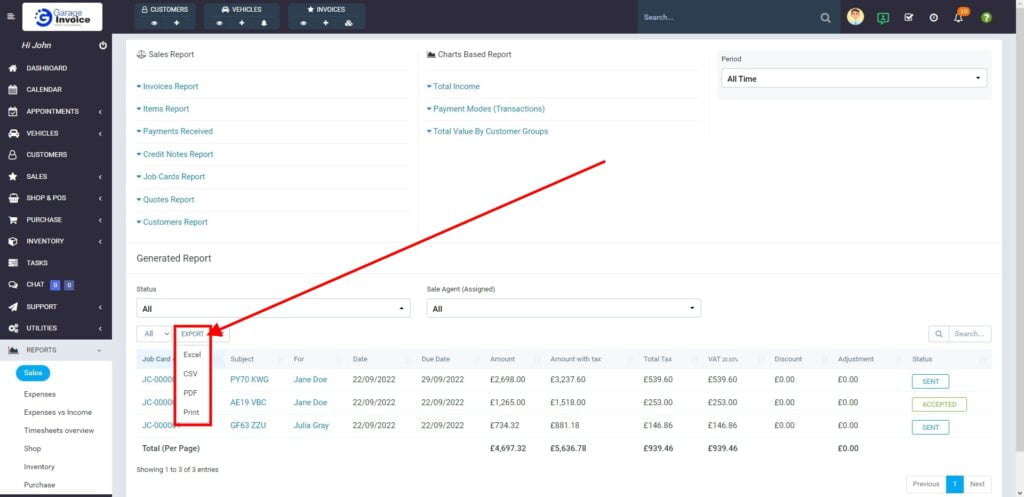Open the user profile avatar
Screen dimensions: 1024x497
pyautogui.click(x=855, y=17)
